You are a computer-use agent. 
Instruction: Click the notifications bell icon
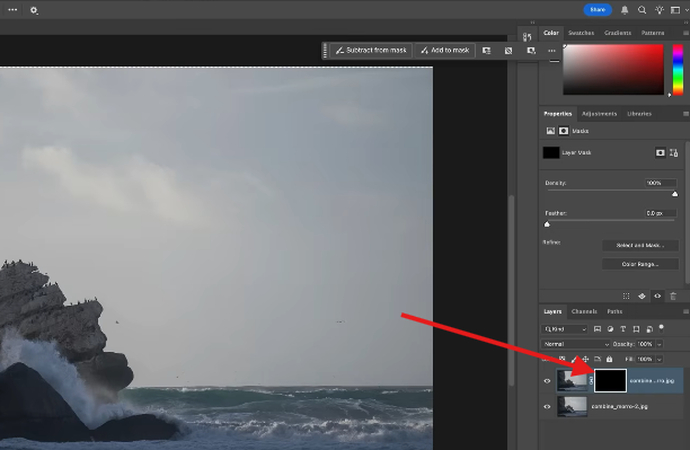coord(625,10)
